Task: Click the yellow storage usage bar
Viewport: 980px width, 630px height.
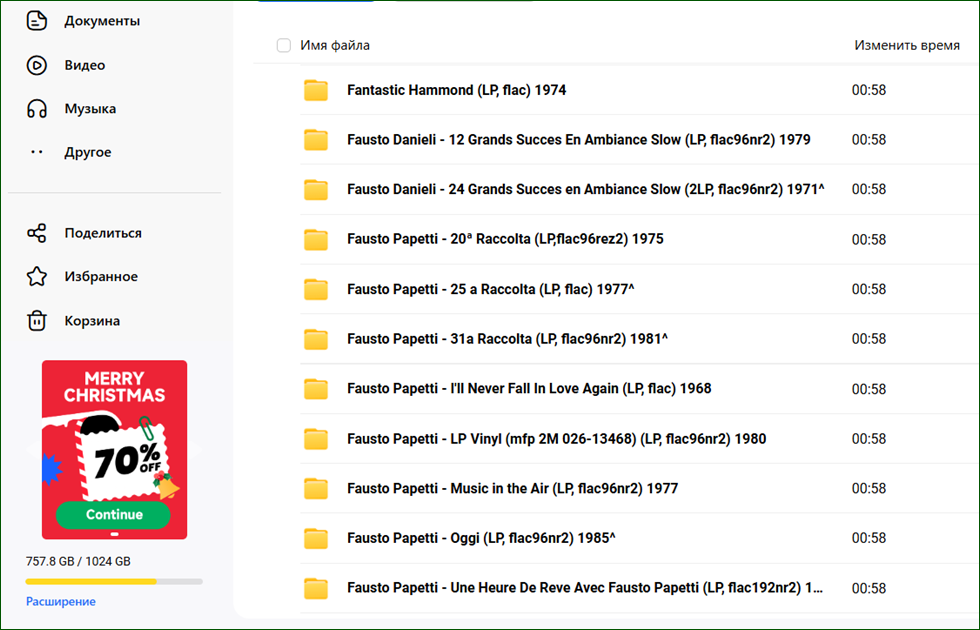Action: [114, 581]
